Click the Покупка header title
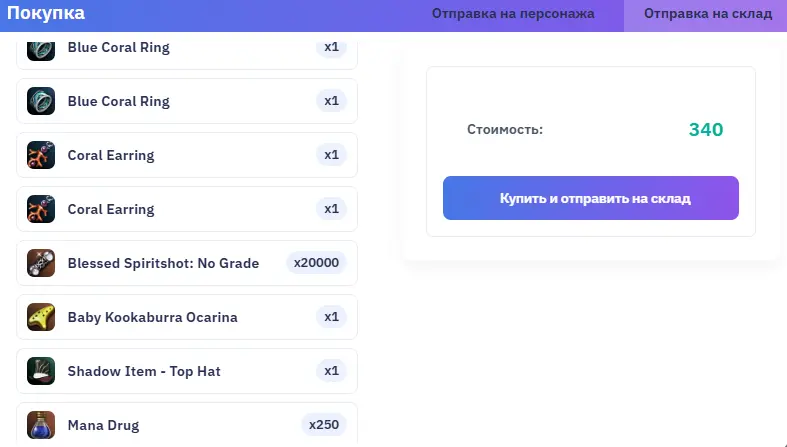 click(x=46, y=13)
